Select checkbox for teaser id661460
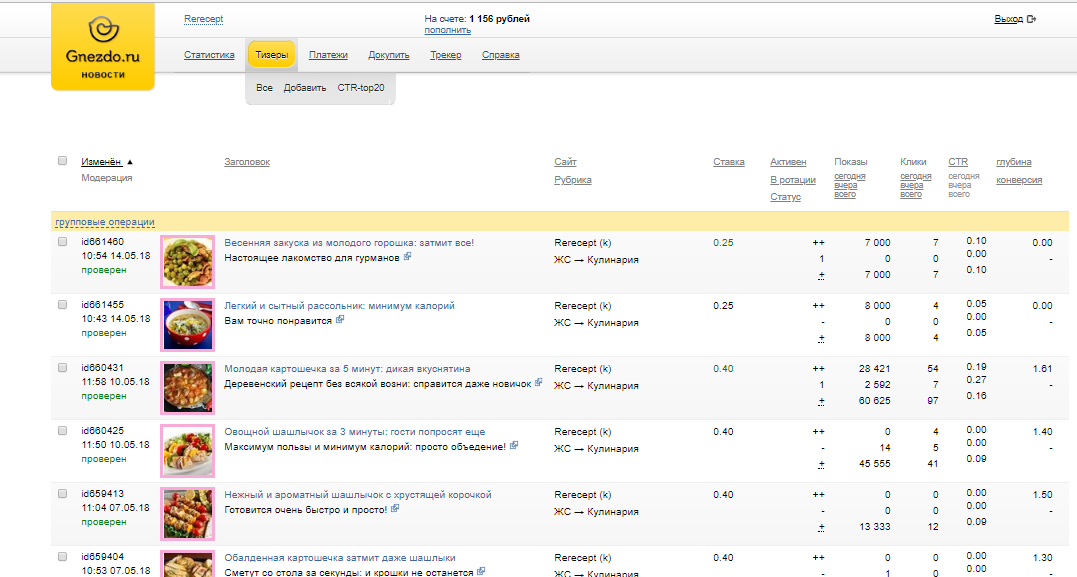This screenshot has height=577, width=1077. tap(63, 242)
